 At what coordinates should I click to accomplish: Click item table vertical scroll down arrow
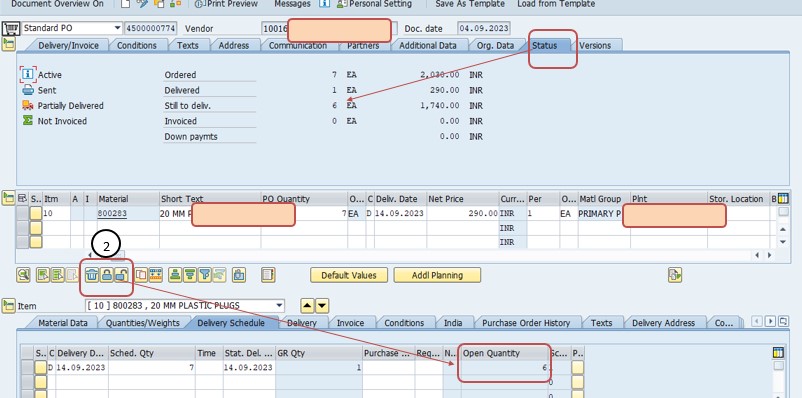point(783,241)
